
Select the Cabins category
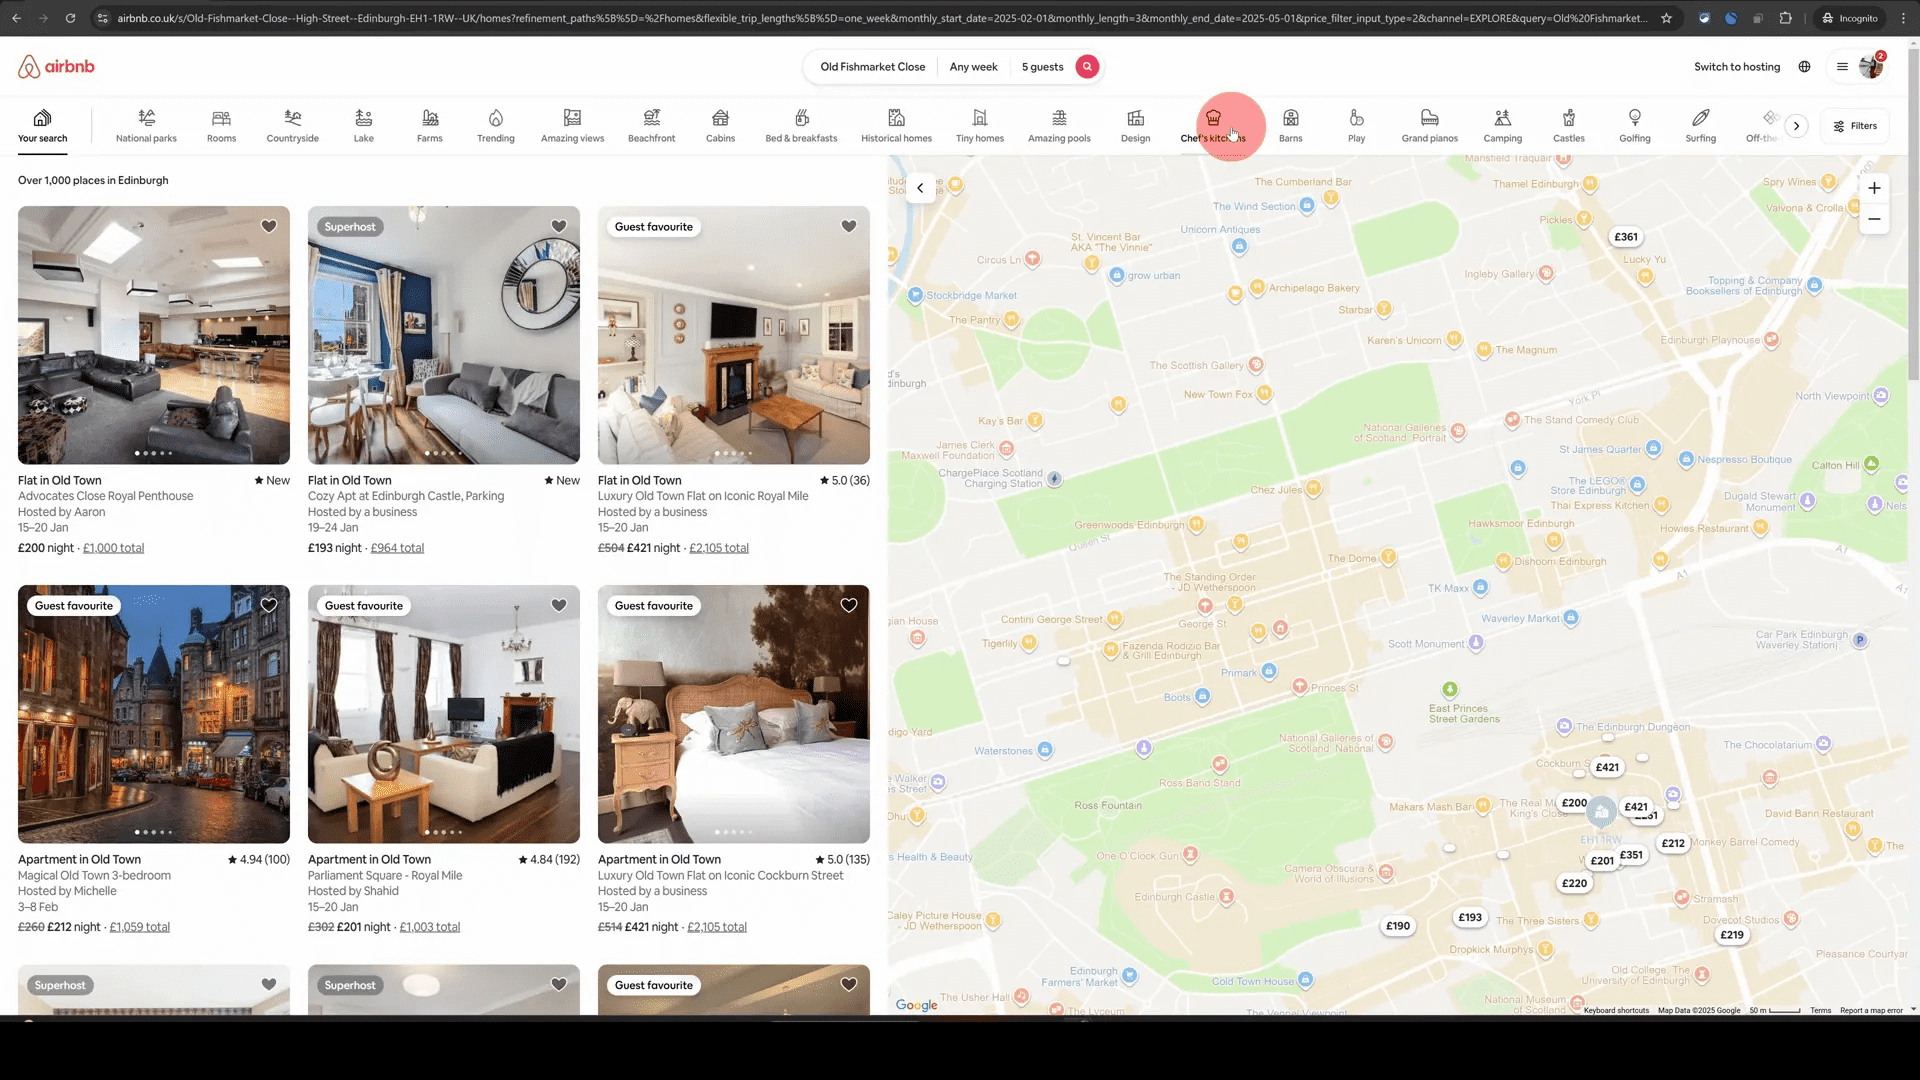[720, 126]
